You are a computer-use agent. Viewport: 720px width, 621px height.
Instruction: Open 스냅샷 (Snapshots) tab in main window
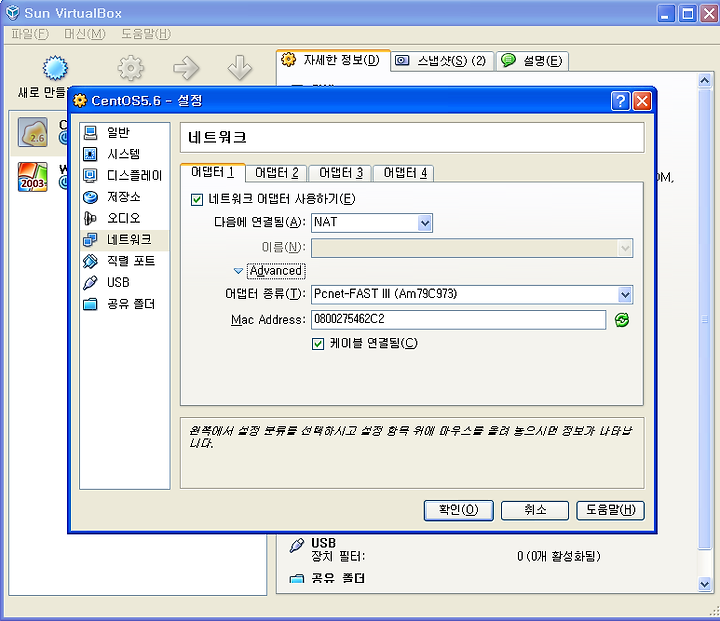442,61
